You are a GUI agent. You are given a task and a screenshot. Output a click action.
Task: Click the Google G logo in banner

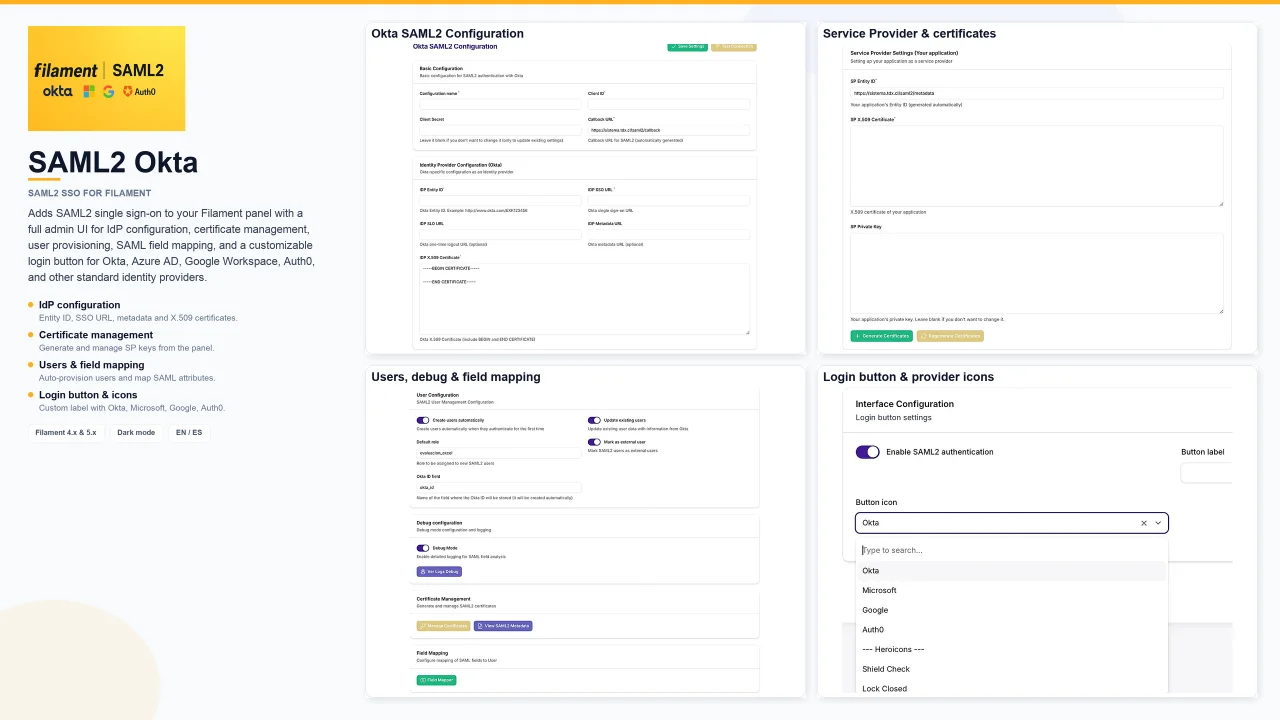click(x=108, y=91)
